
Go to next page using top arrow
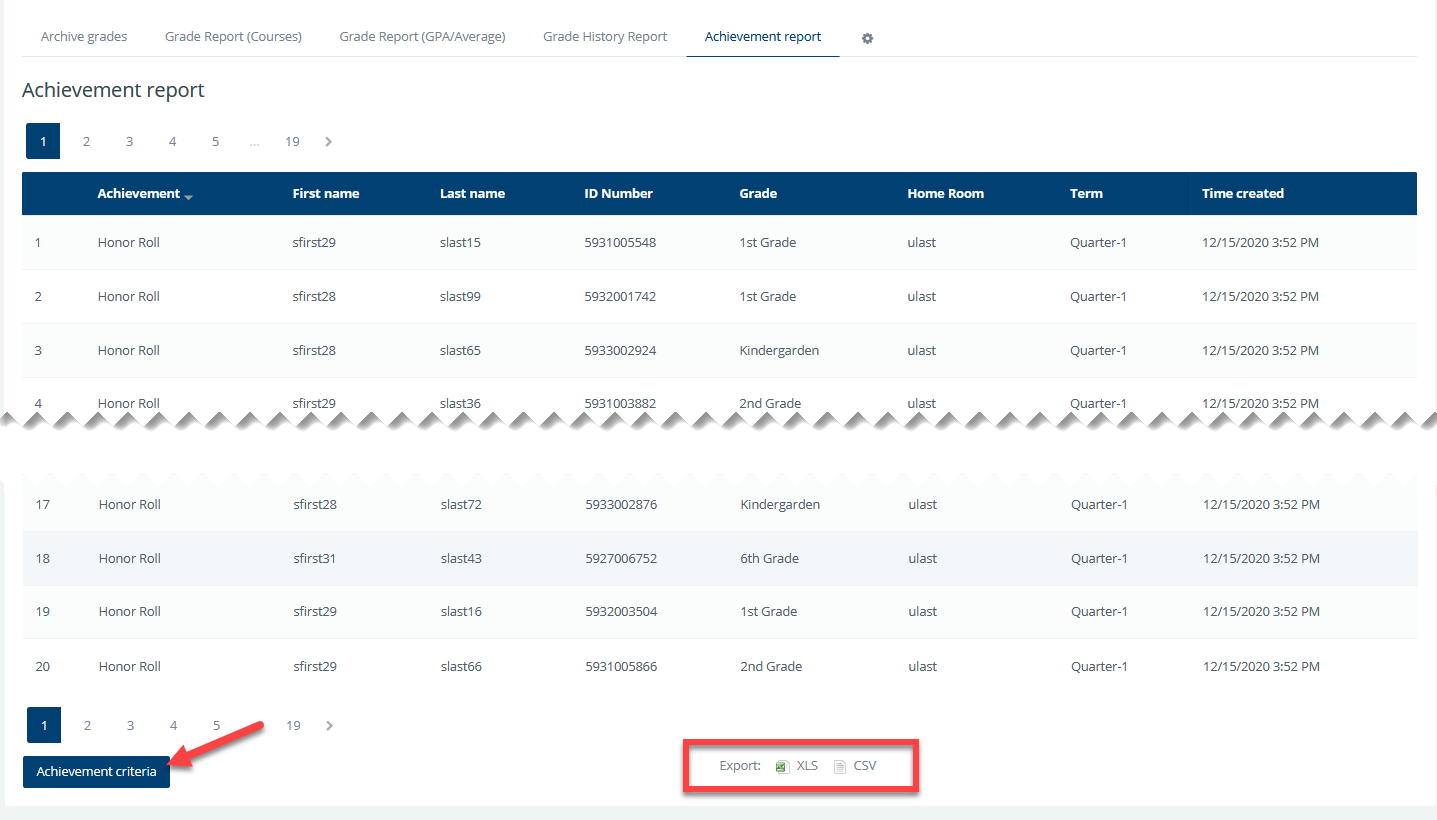(x=329, y=142)
